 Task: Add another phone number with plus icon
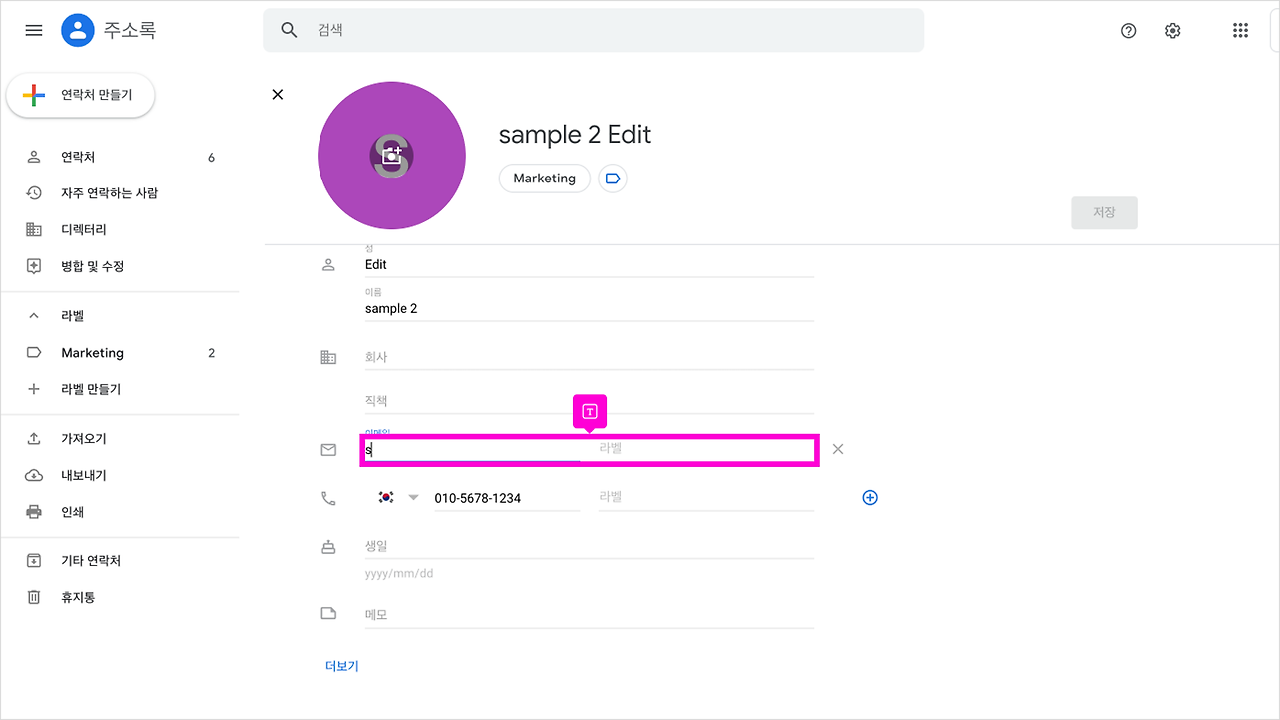point(870,497)
